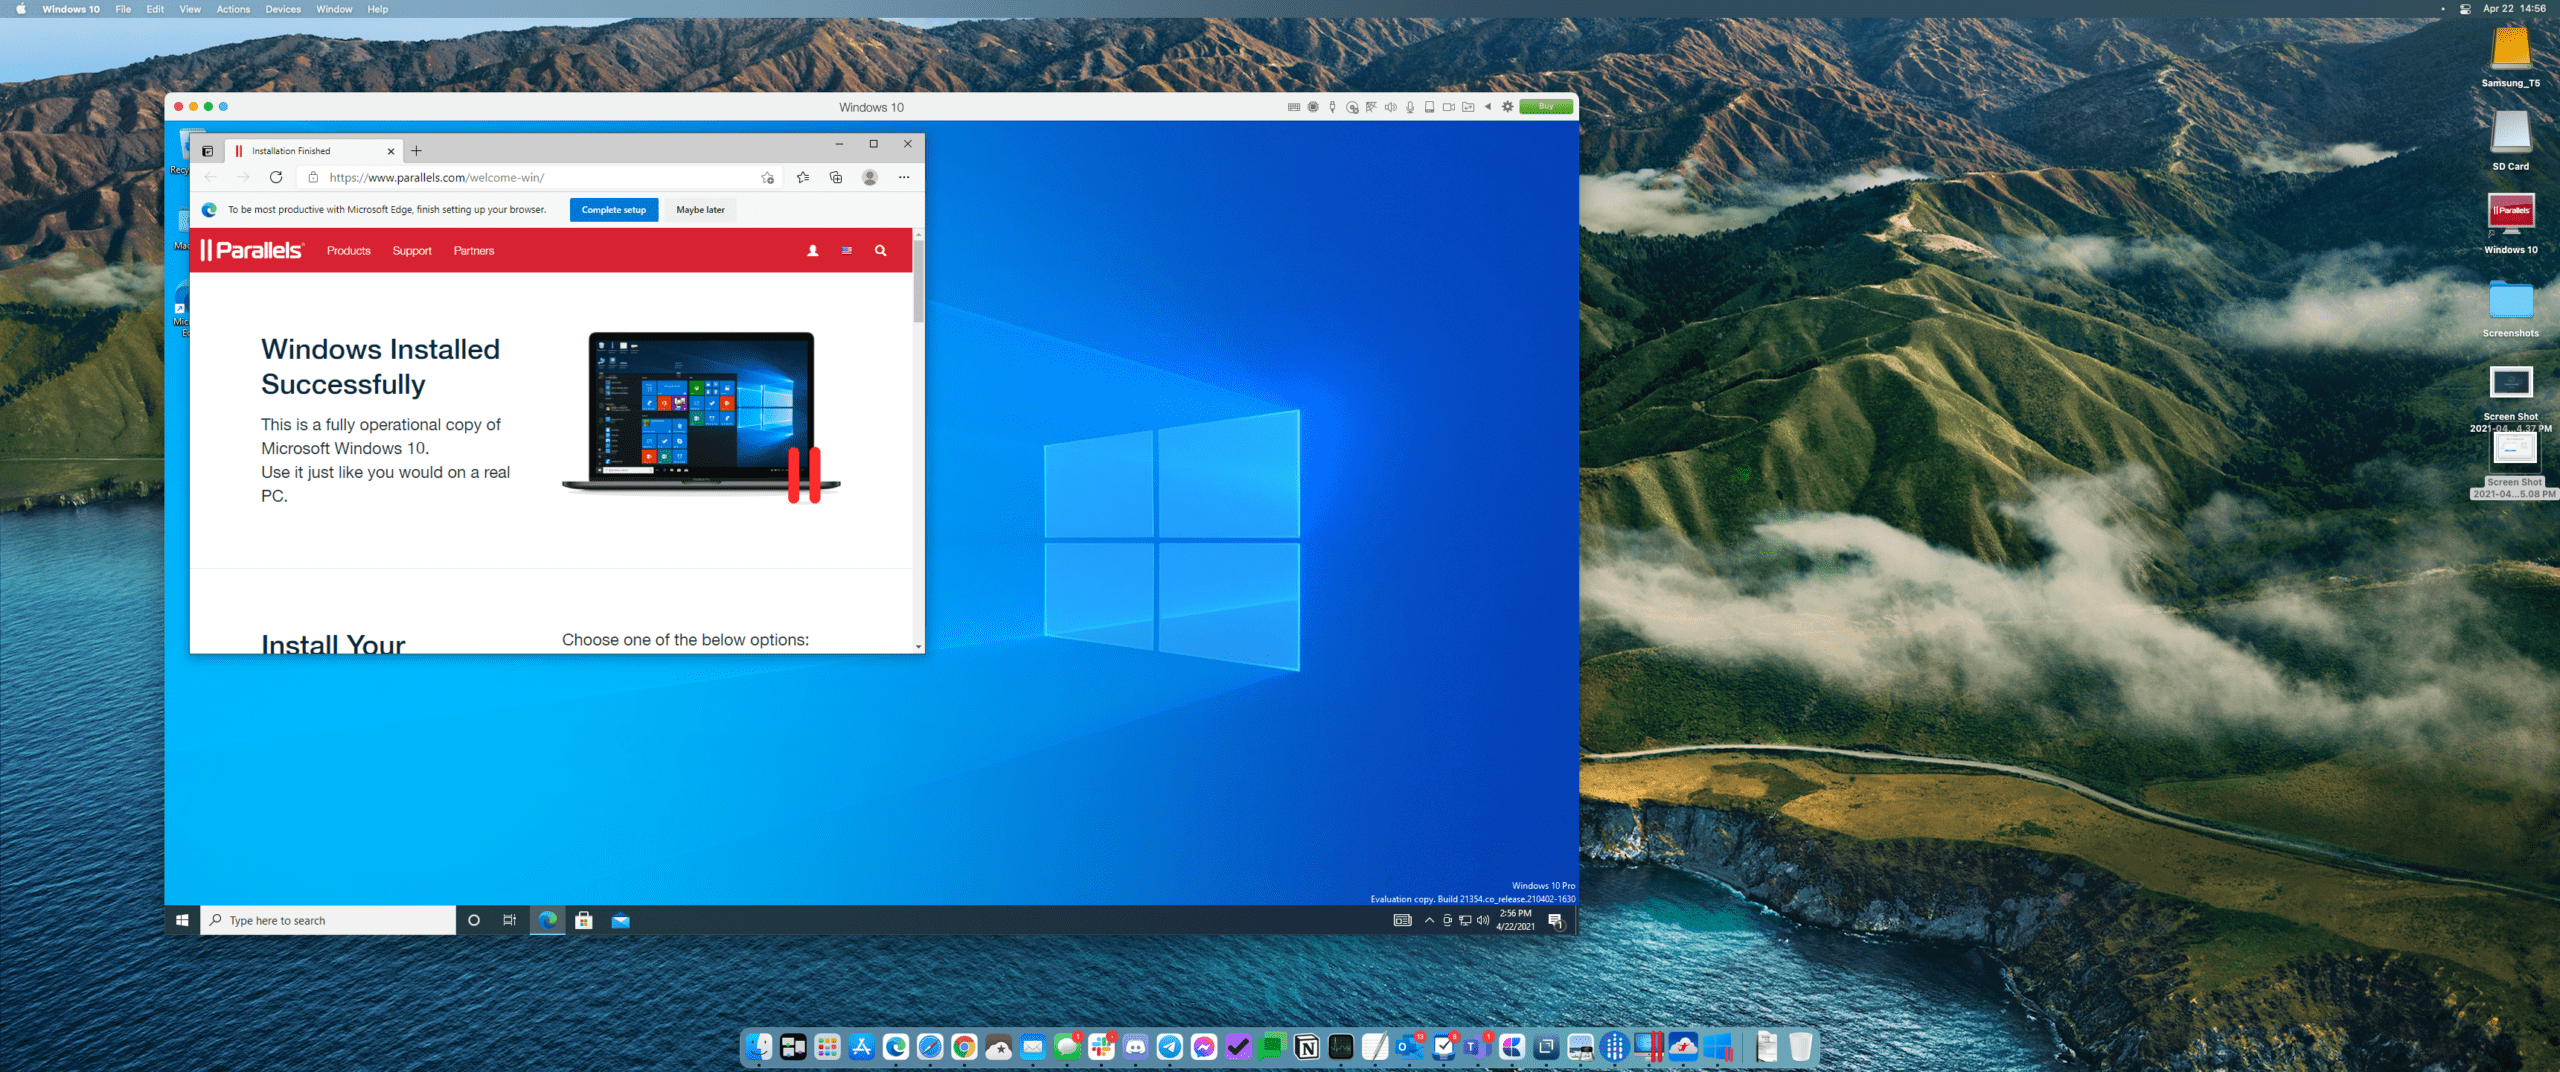Screen dimensions: 2560x1072
Task: Open Windows network tray icon
Action: (x=1465, y=921)
